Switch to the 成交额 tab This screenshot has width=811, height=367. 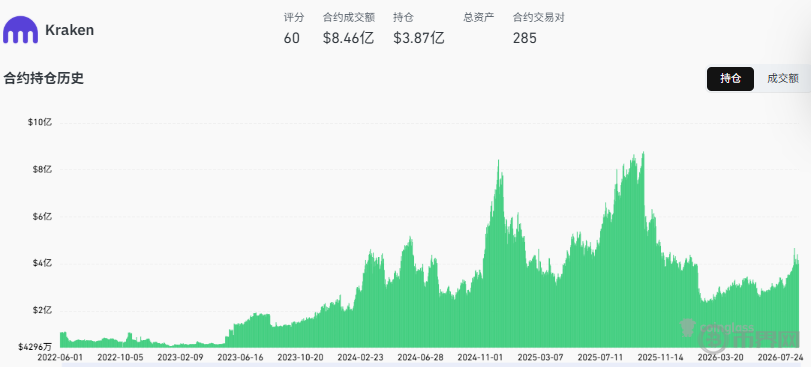tap(783, 79)
